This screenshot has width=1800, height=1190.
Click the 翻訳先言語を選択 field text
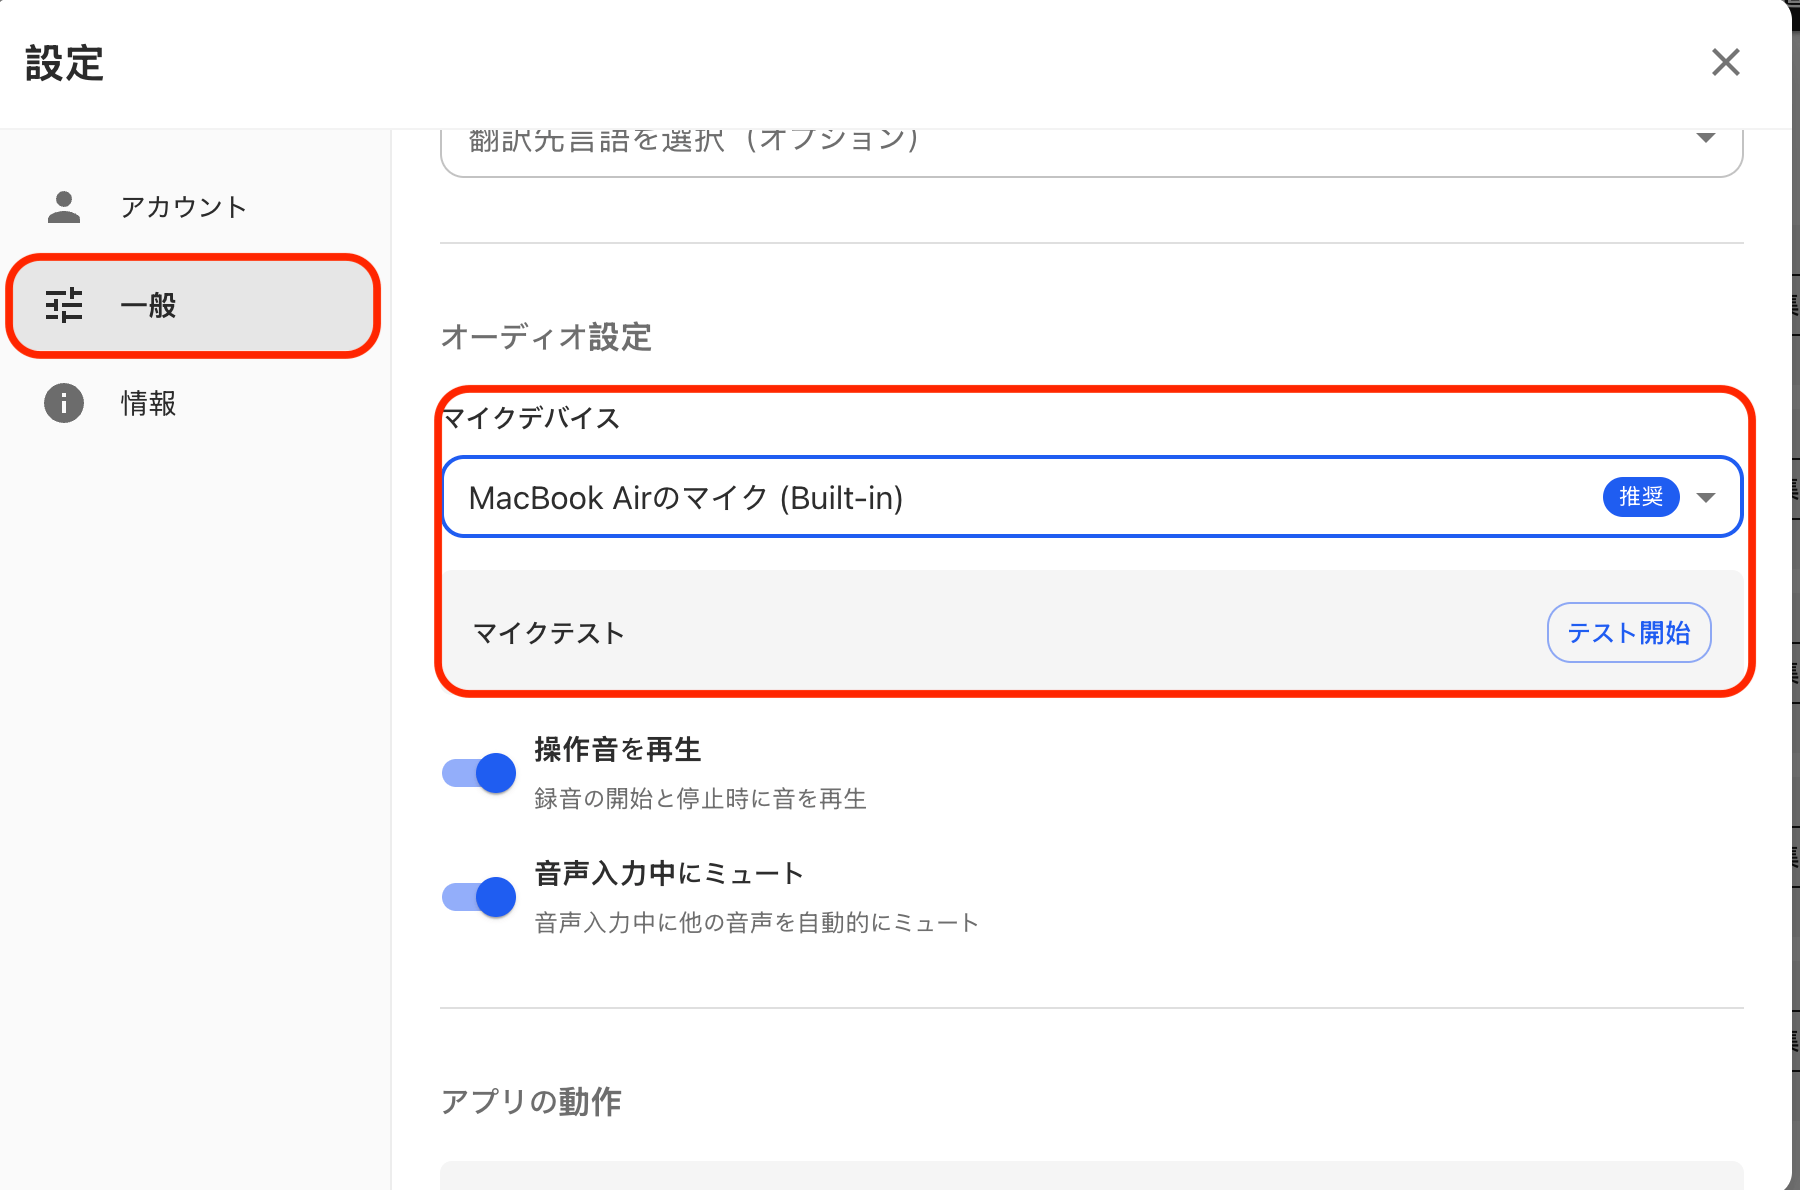(x=694, y=141)
